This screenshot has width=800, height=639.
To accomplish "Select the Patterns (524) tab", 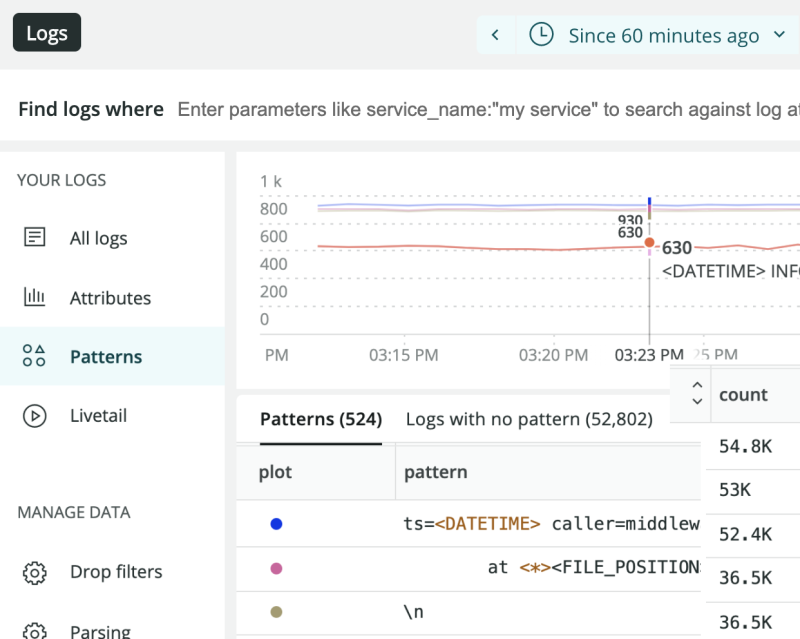I will tap(309, 419).
